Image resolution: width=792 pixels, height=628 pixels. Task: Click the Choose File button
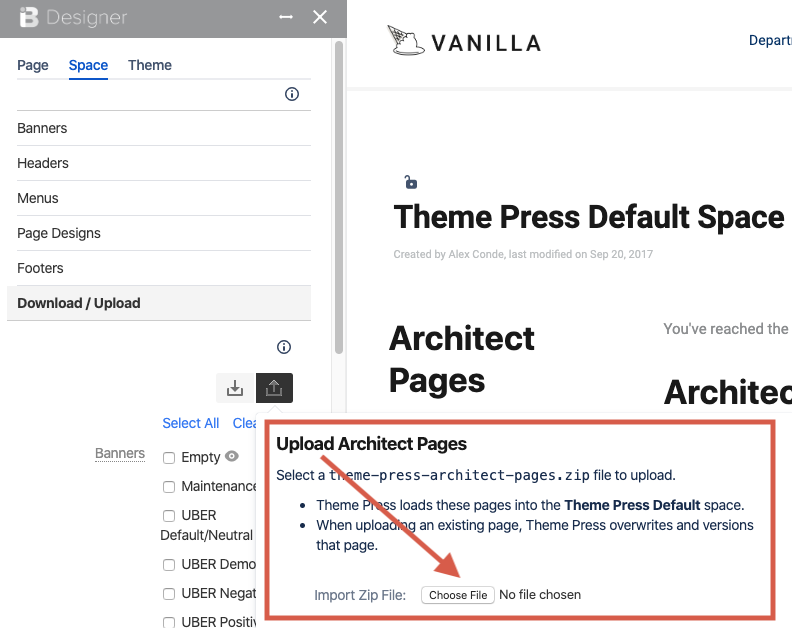pyautogui.click(x=458, y=595)
